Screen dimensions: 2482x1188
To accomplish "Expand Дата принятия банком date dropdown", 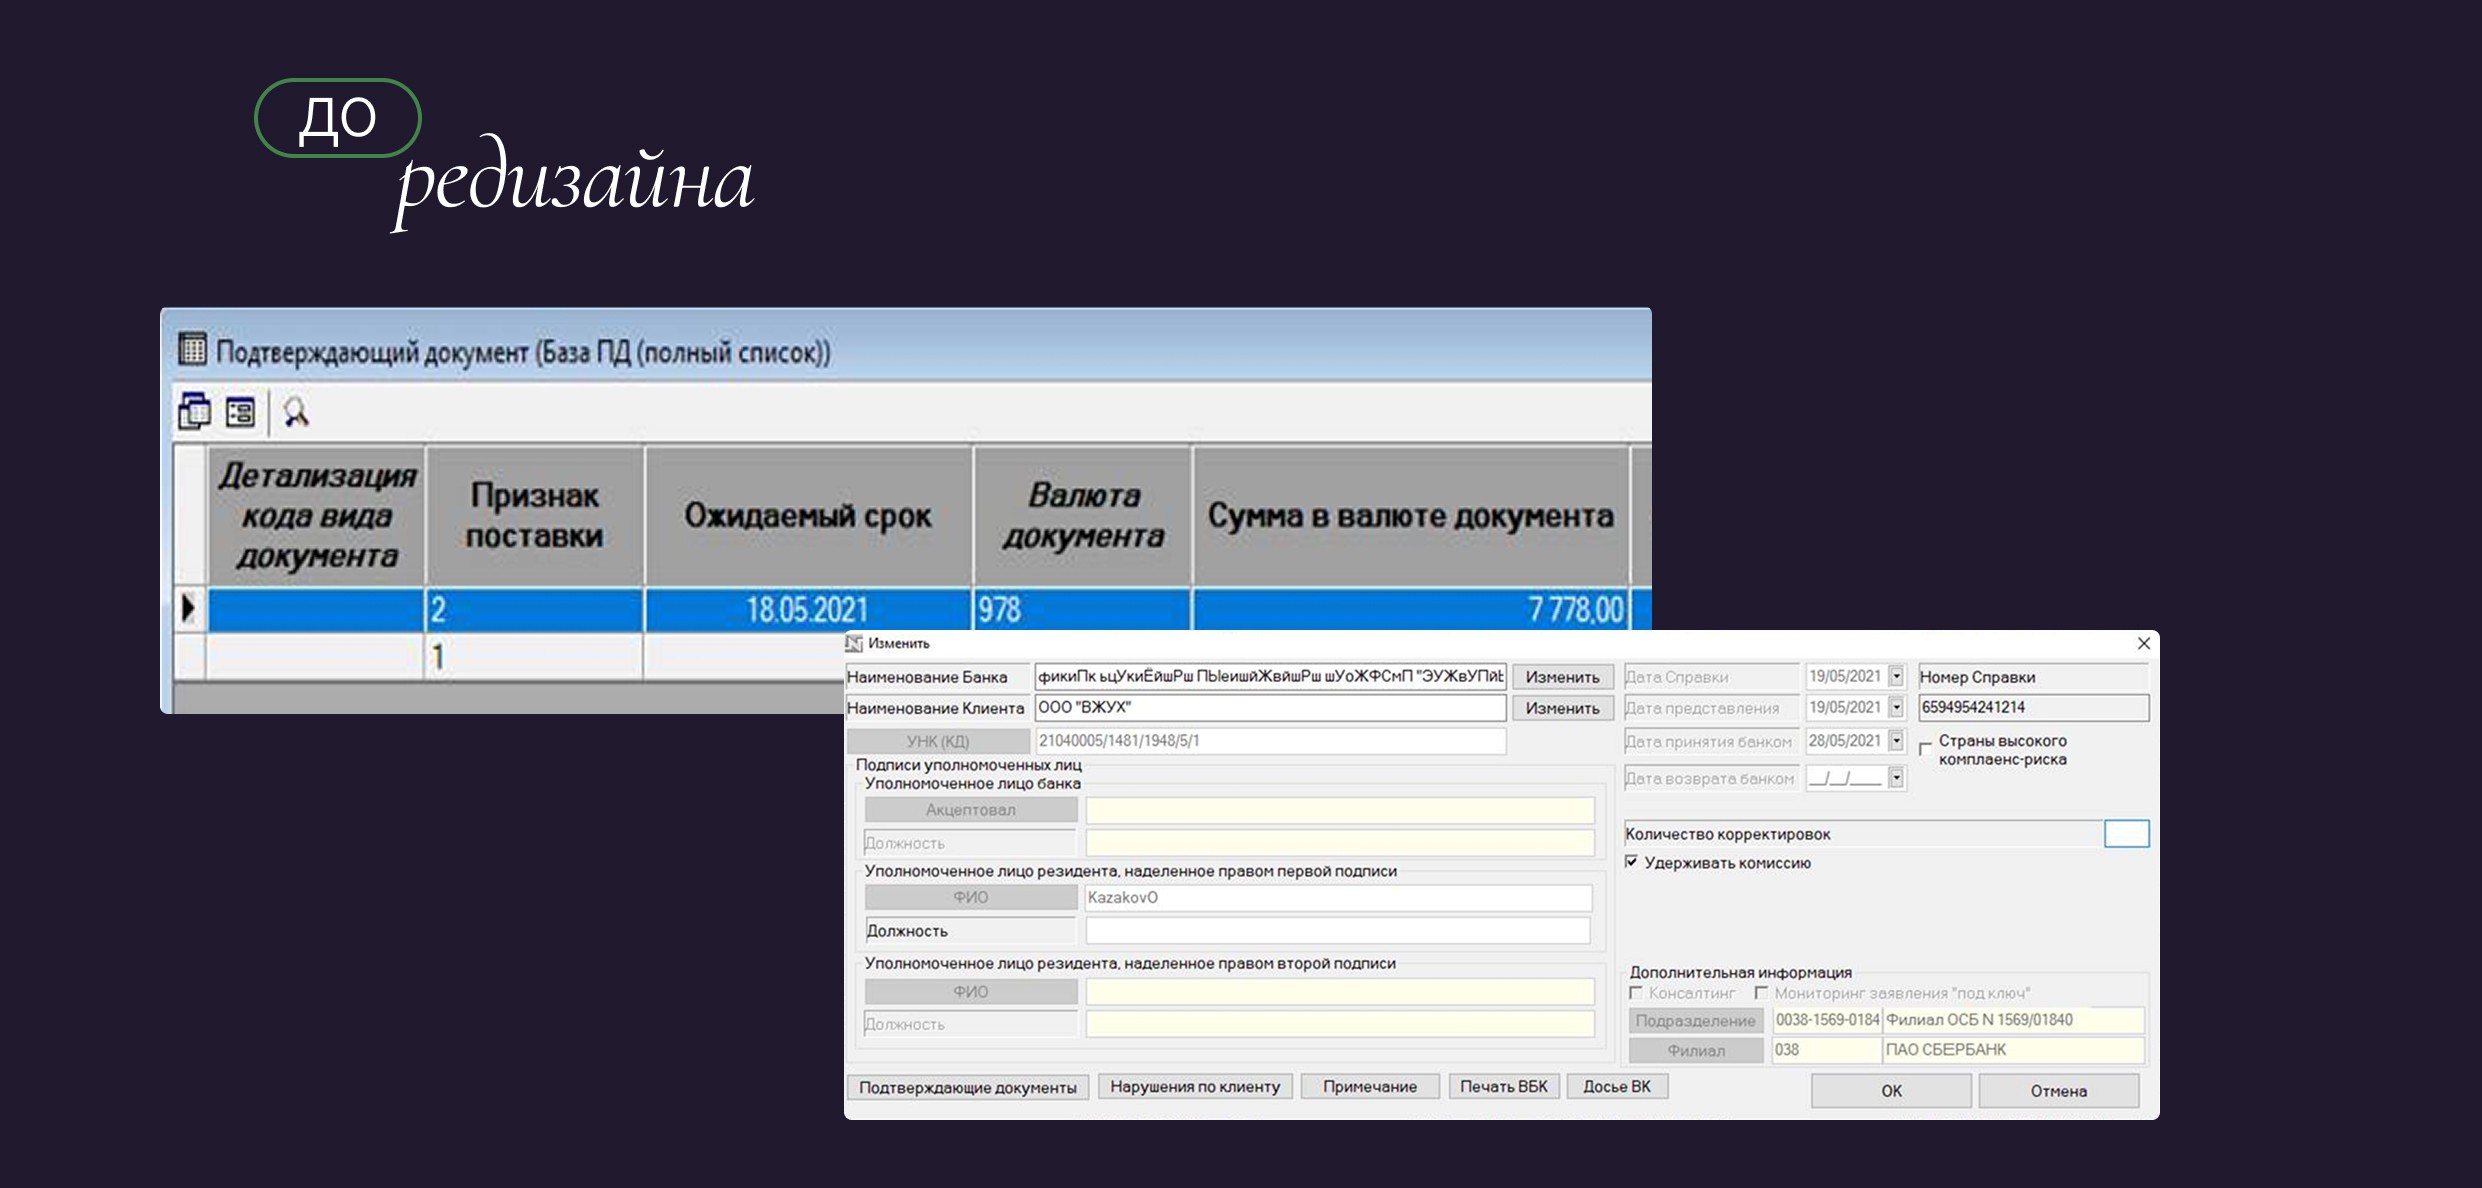I will tap(1896, 741).
